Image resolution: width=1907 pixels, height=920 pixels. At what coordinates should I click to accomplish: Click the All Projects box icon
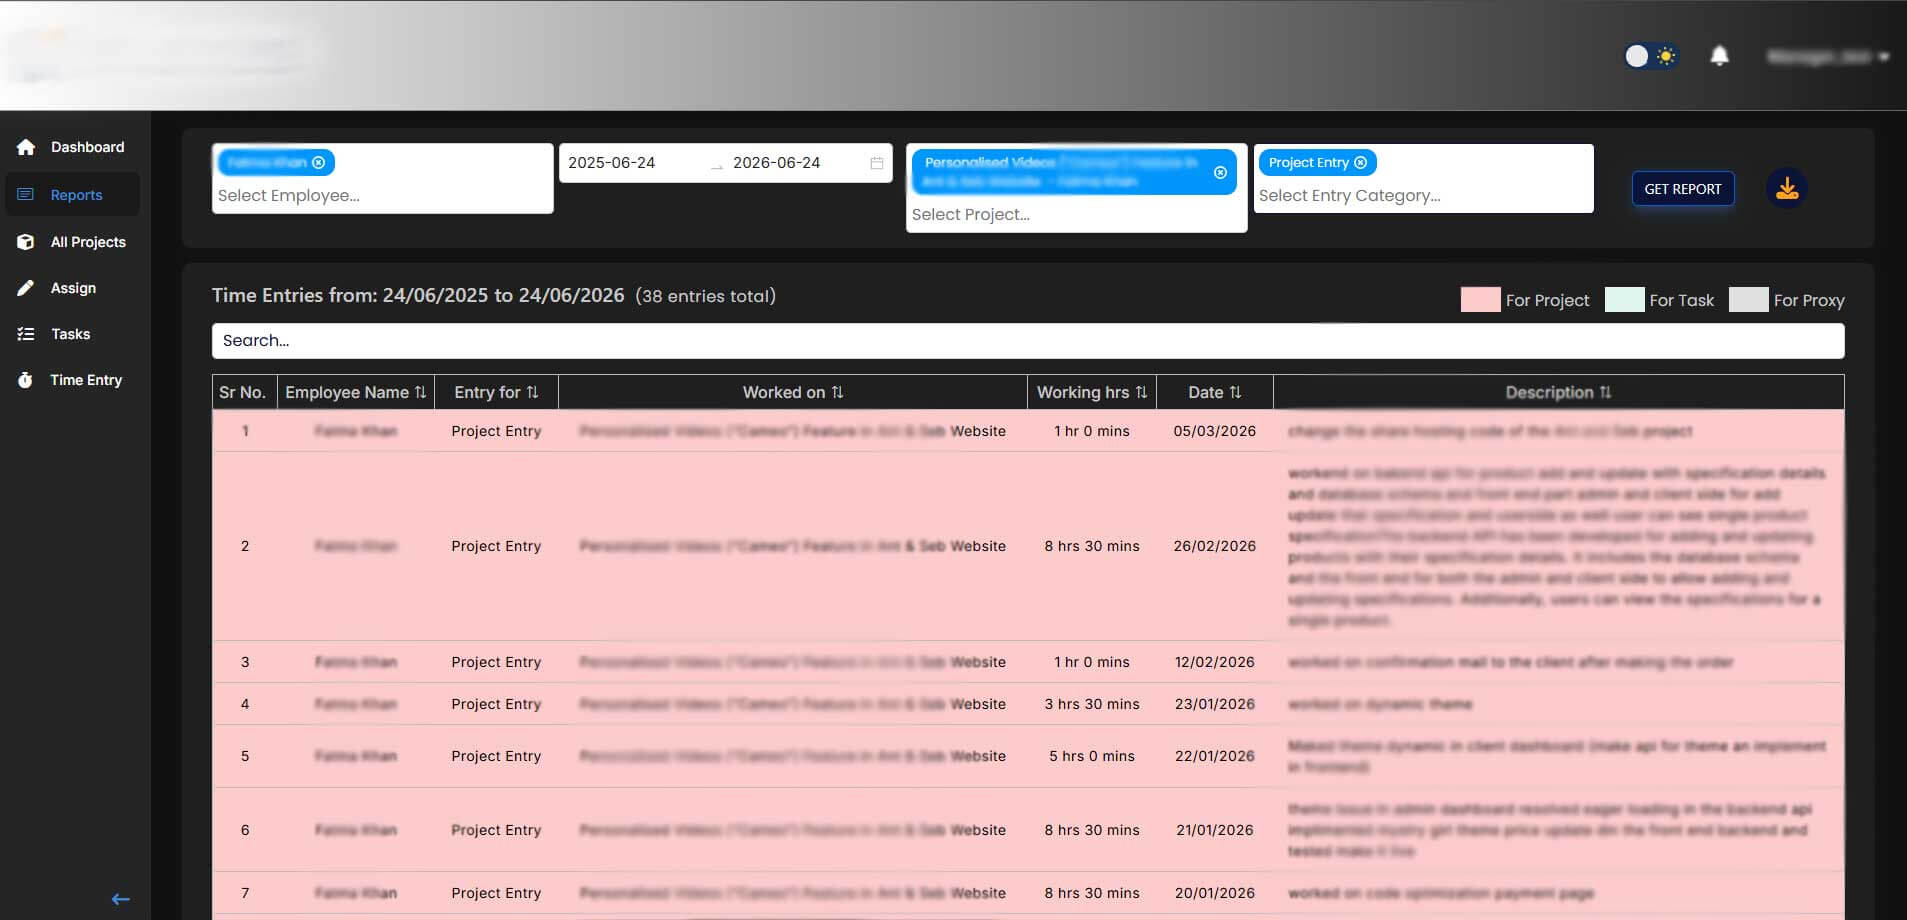[26, 242]
